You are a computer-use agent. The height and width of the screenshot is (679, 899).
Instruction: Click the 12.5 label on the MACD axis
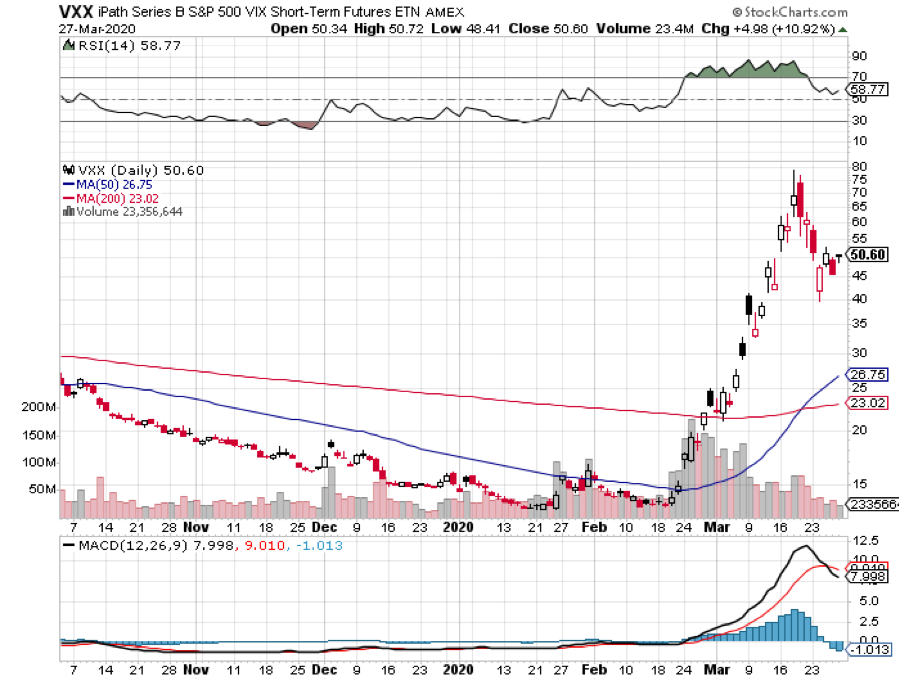(866, 541)
